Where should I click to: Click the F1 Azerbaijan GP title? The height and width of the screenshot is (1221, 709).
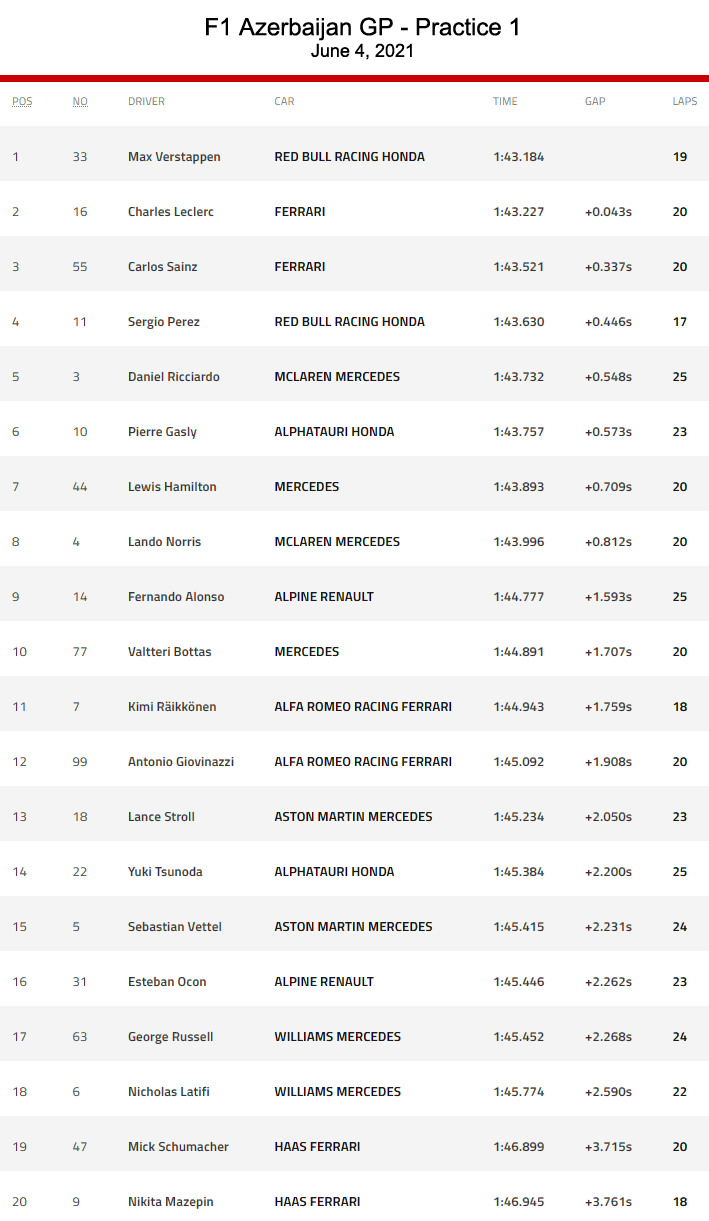point(362,28)
